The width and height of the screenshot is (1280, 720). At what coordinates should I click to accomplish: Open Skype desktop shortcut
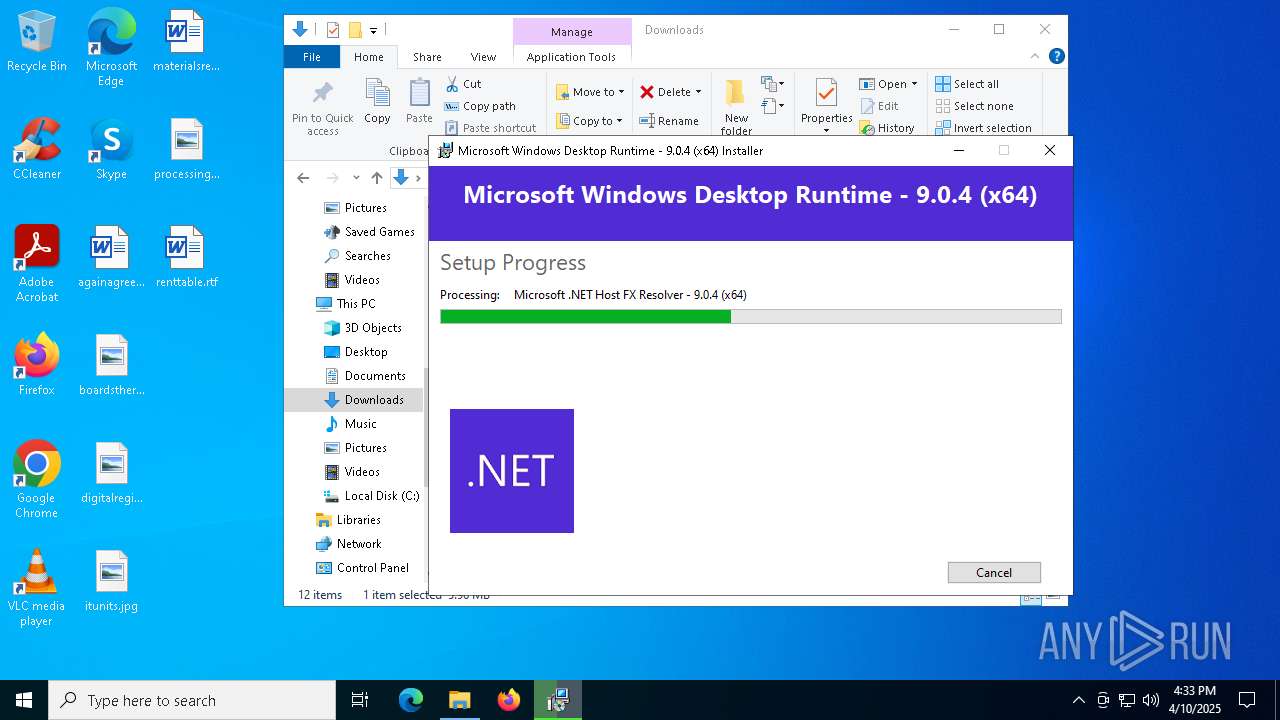click(111, 149)
